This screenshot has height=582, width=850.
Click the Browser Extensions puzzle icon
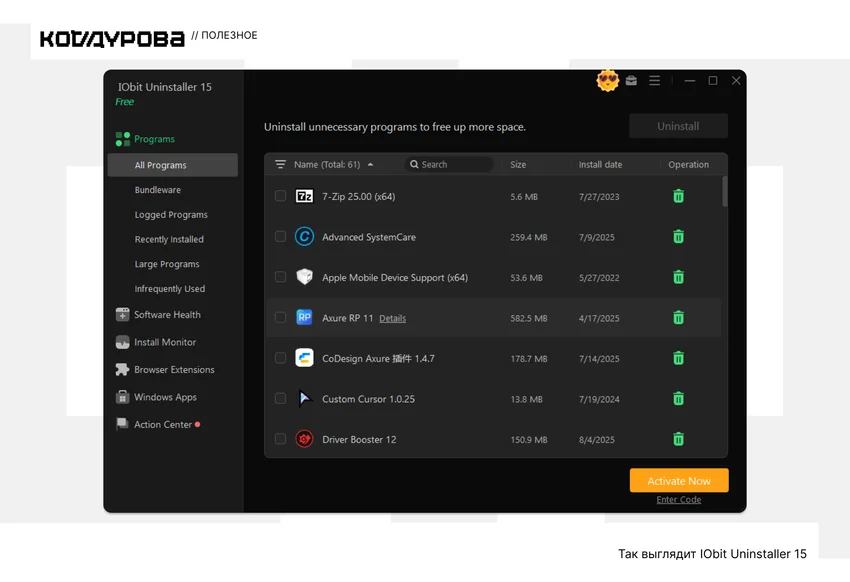point(123,370)
